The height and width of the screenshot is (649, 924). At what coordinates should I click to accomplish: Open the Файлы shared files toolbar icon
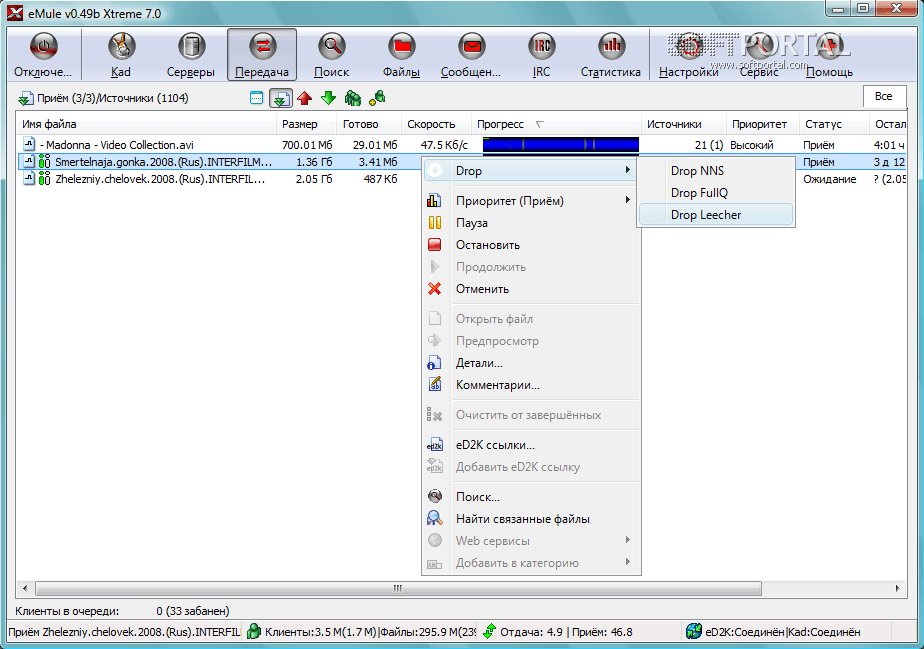click(x=401, y=47)
